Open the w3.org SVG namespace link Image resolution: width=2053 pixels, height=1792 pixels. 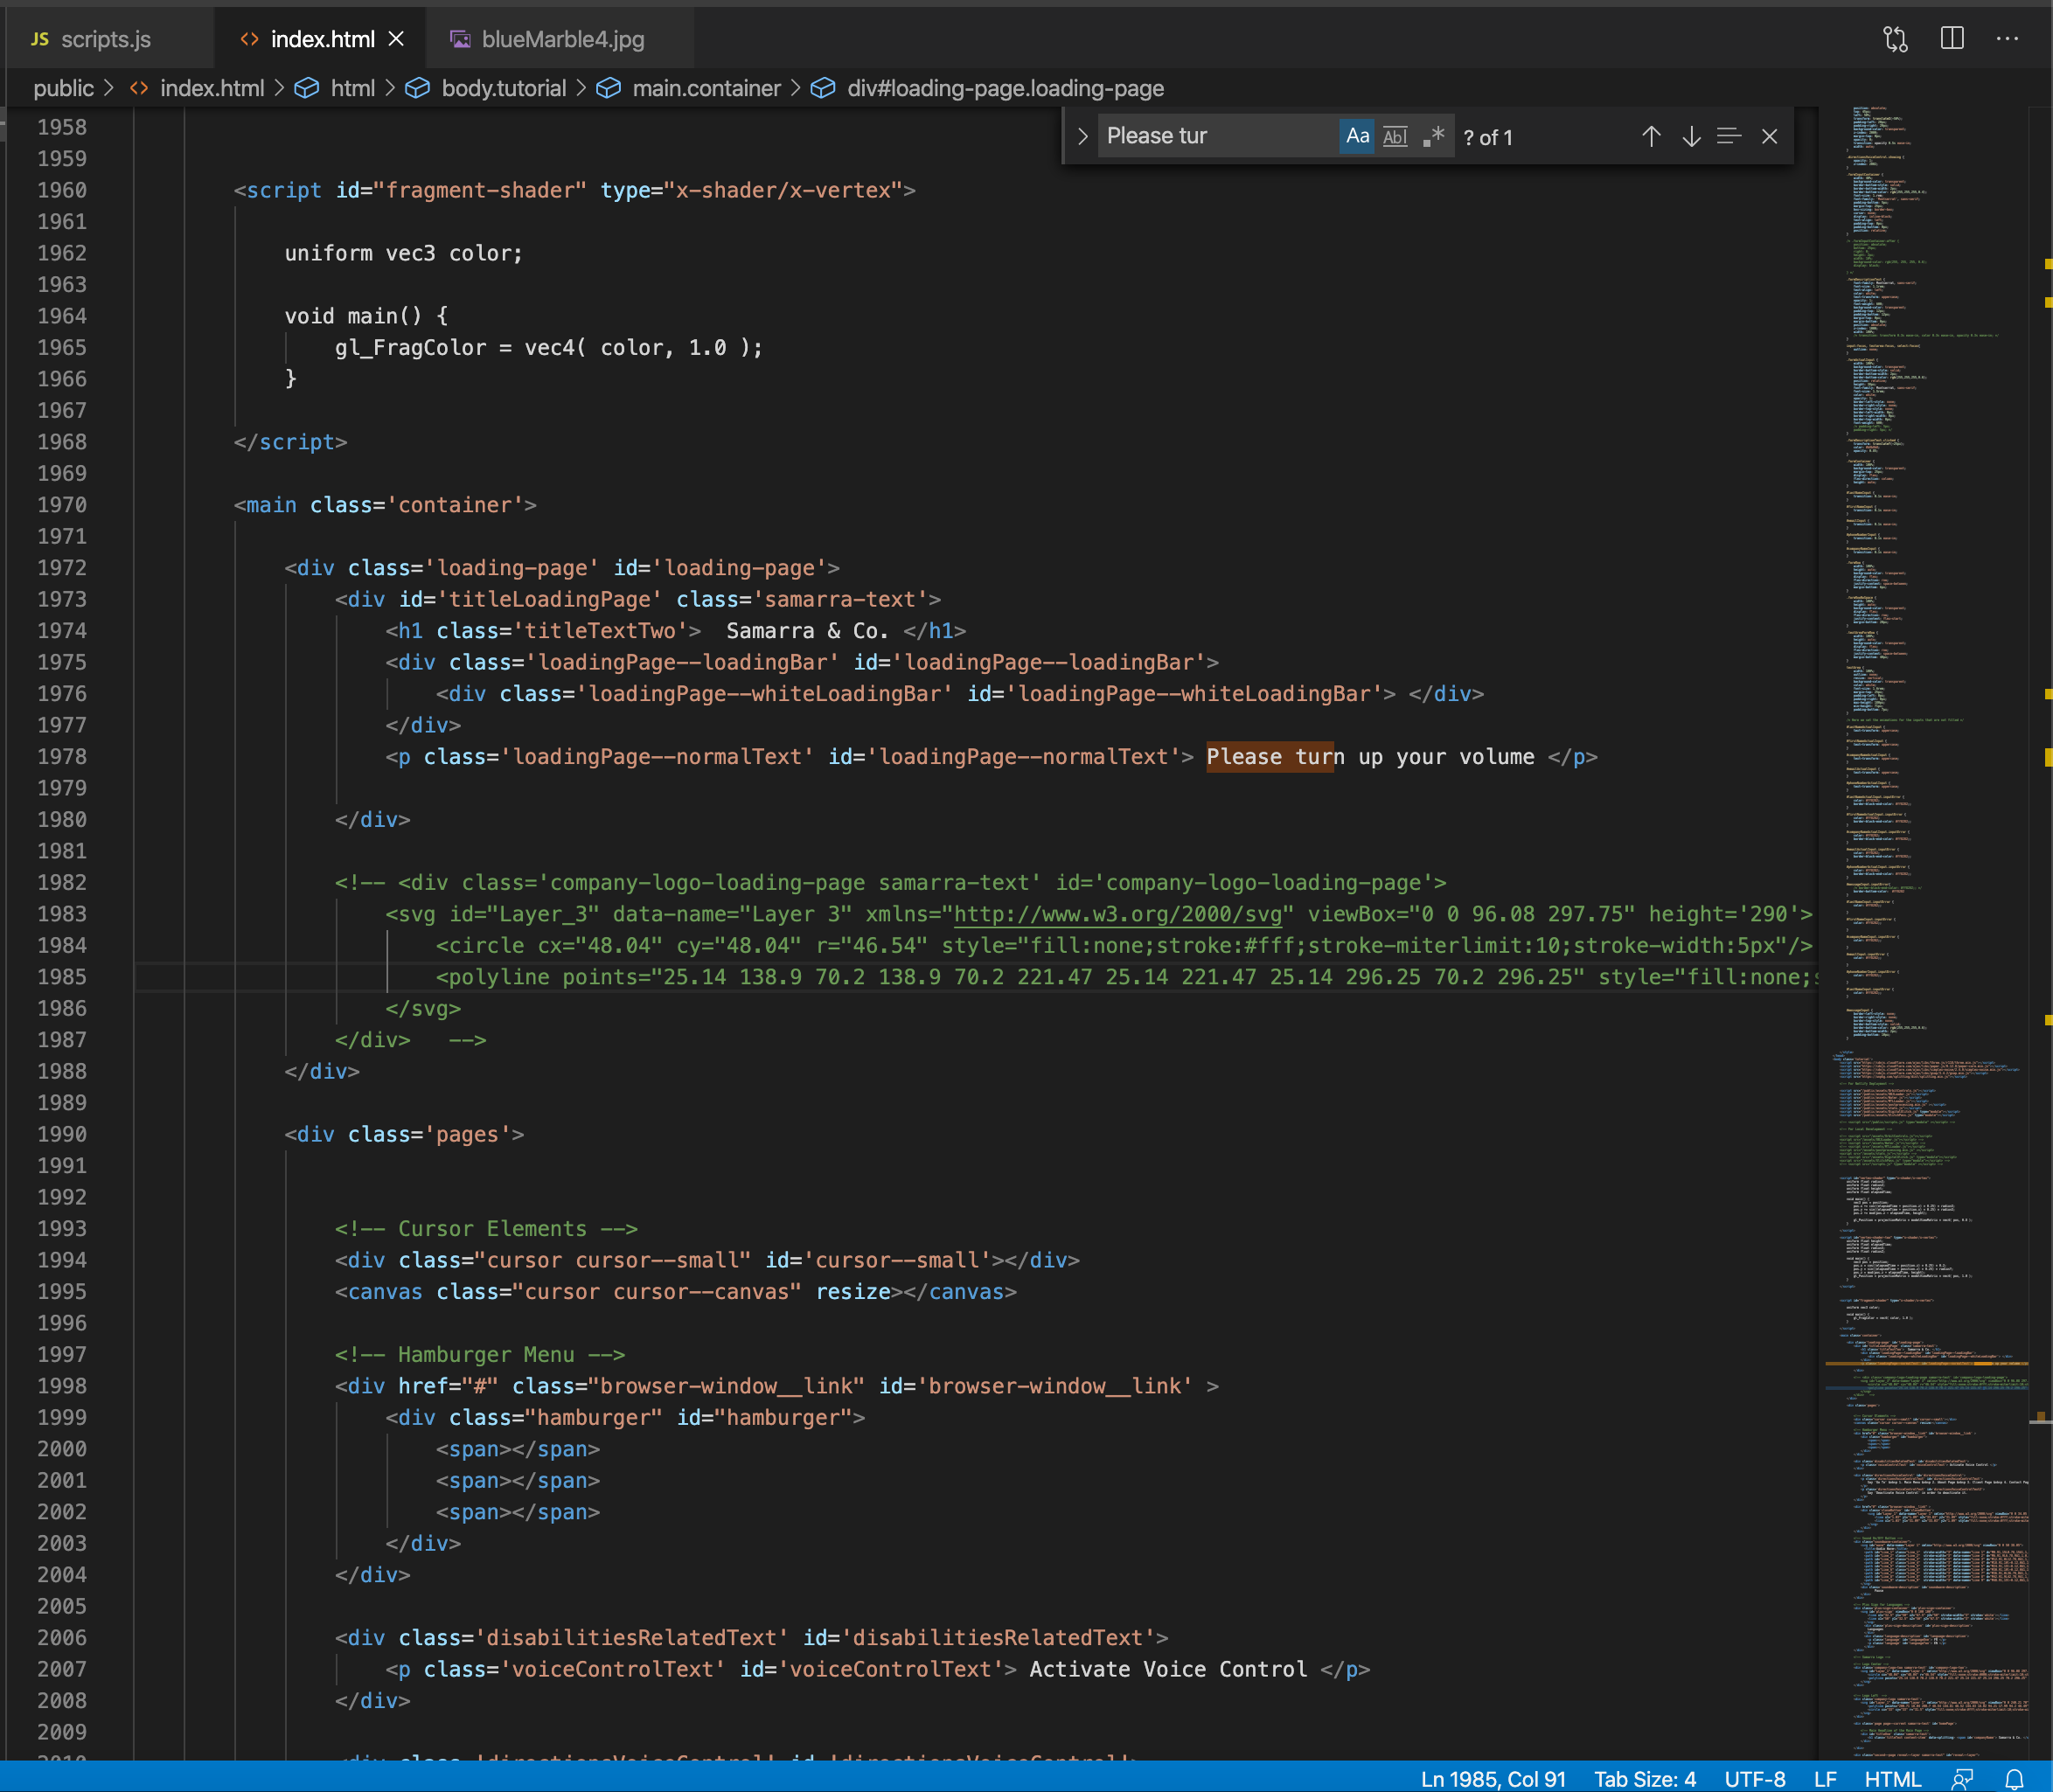(x=1117, y=914)
